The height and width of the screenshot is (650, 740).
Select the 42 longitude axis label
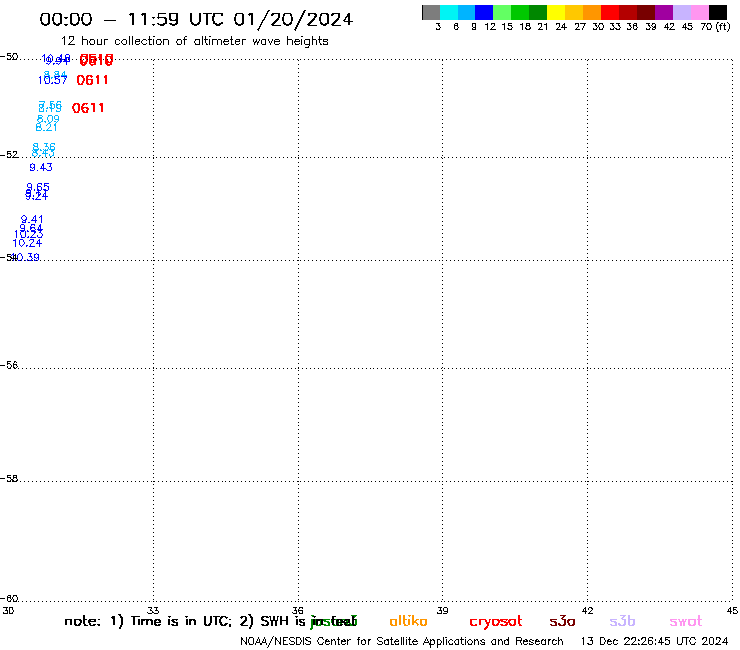pos(587,611)
